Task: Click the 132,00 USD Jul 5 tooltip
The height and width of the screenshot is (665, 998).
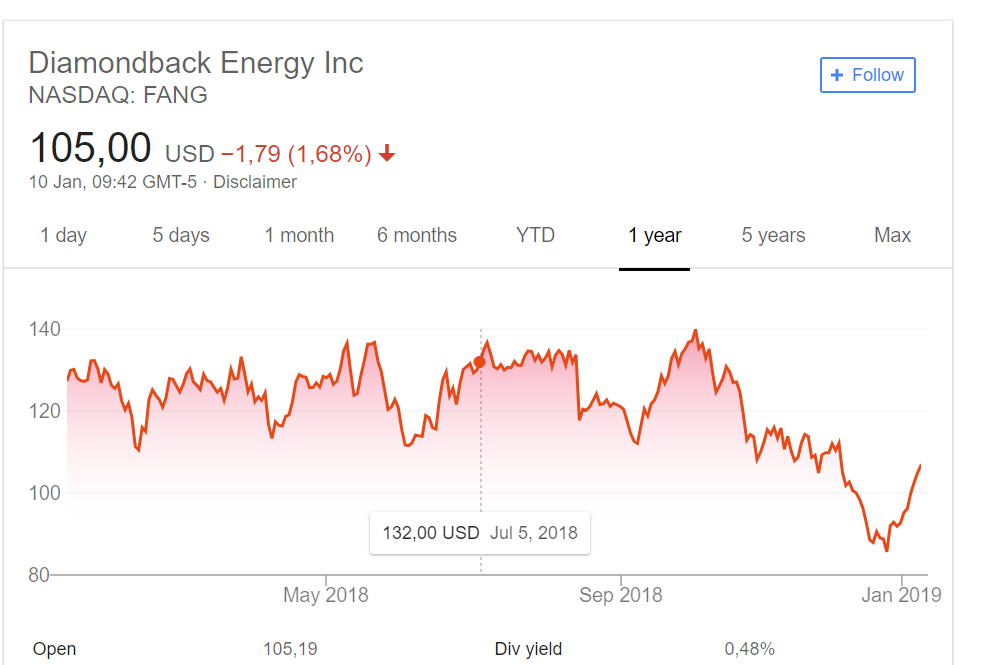Action: (480, 533)
